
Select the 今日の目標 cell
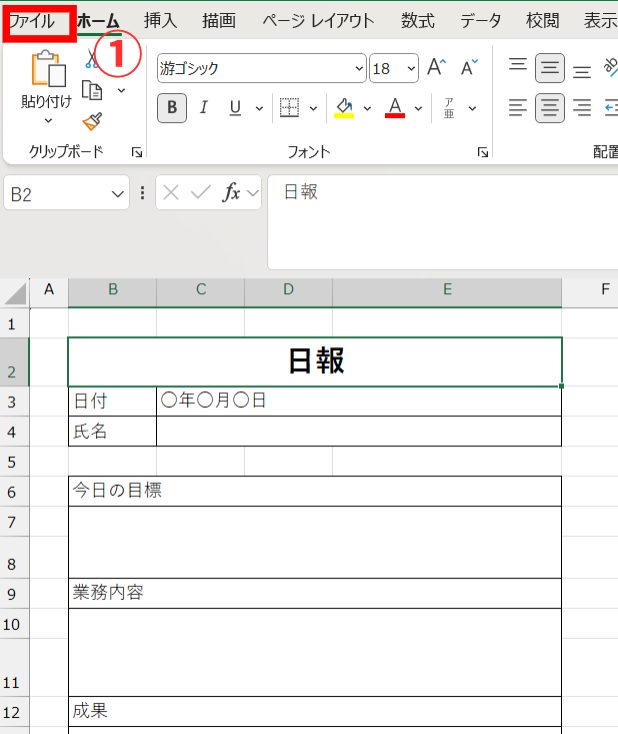315,491
